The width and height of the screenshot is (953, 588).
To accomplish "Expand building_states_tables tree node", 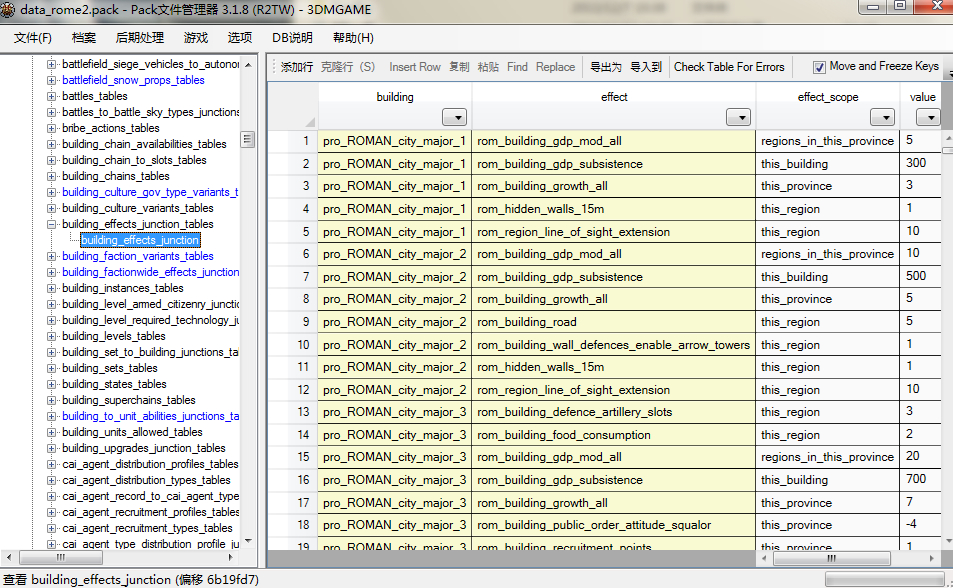I will (x=52, y=384).
